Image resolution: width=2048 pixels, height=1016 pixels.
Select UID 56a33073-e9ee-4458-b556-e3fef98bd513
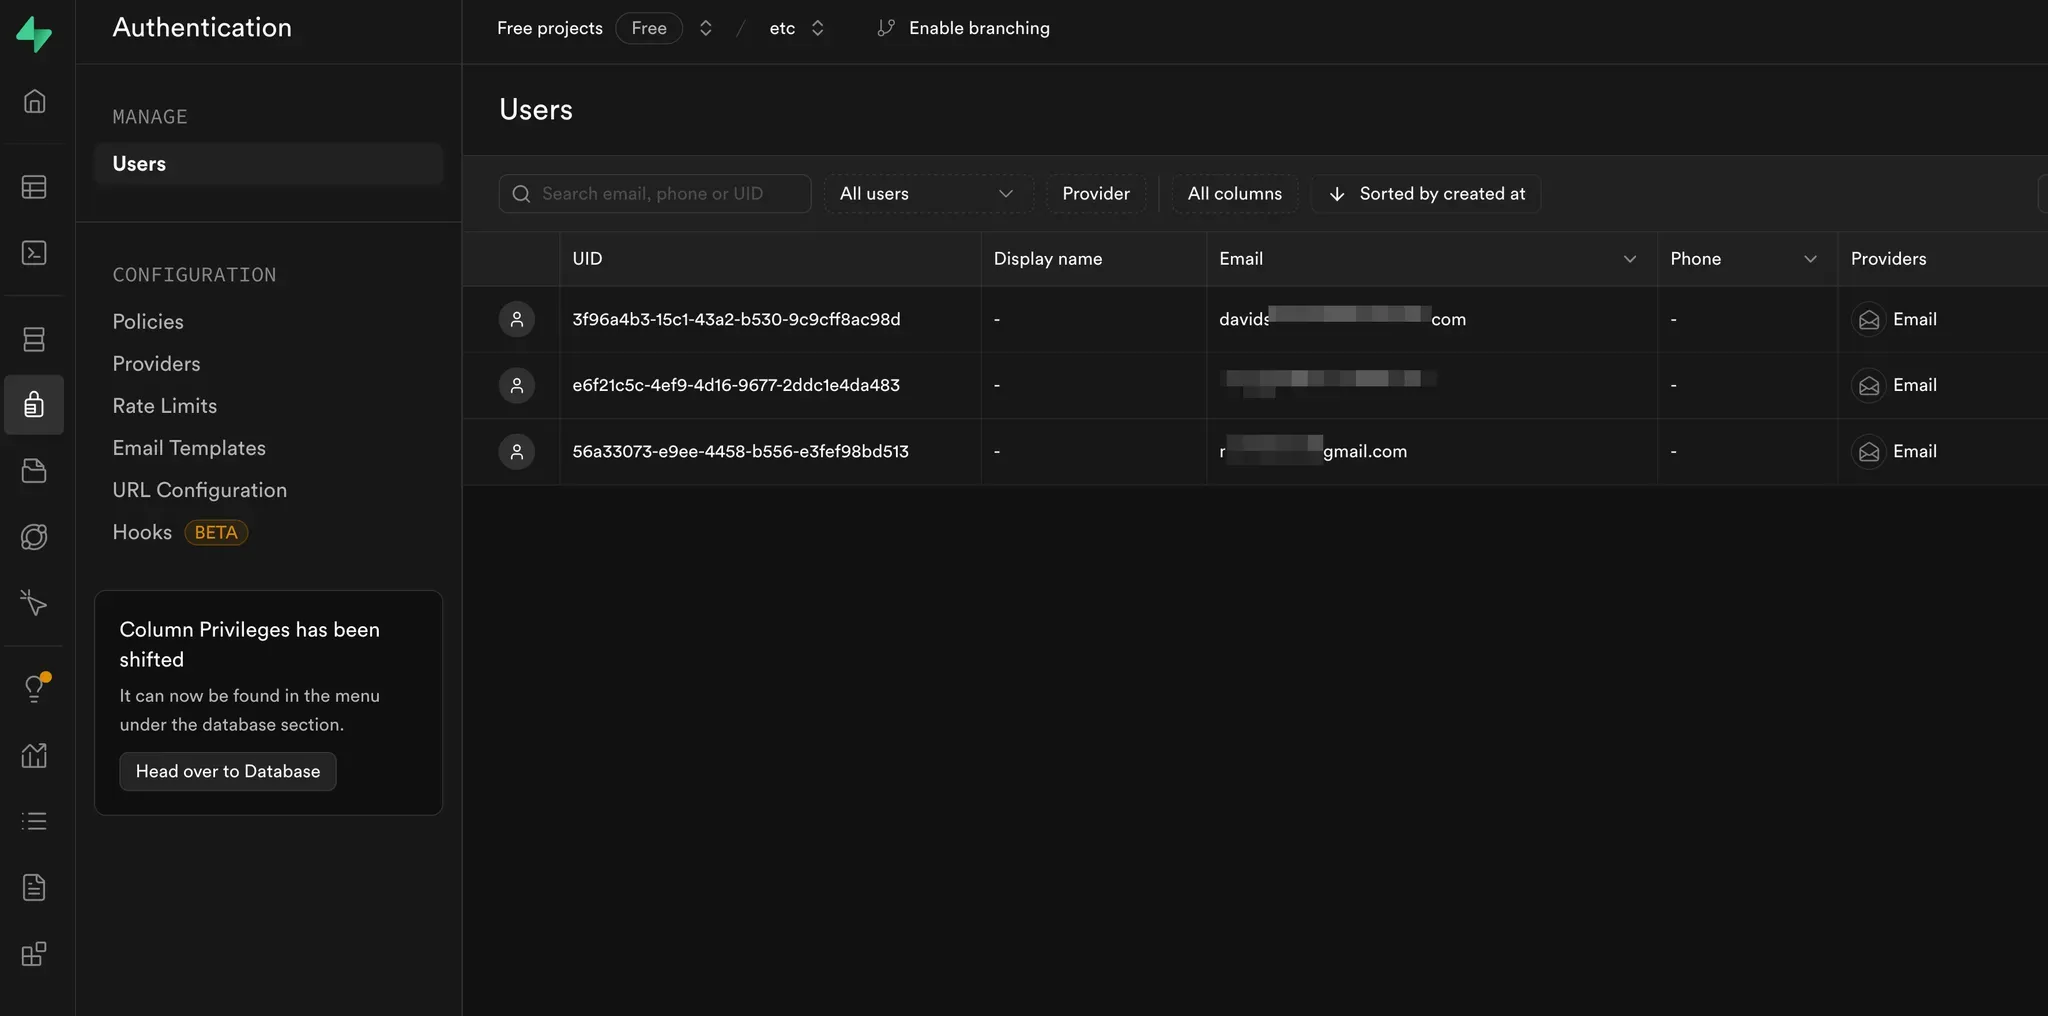(740, 451)
